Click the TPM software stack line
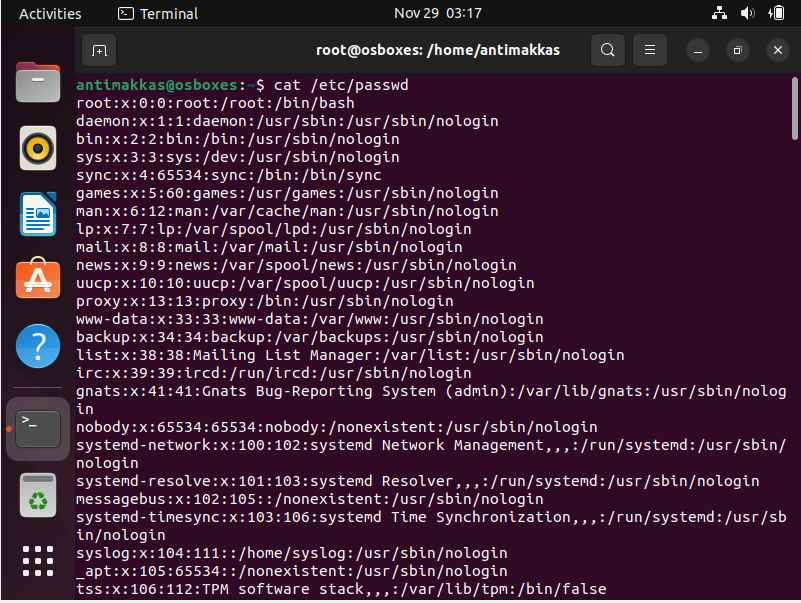 341,589
